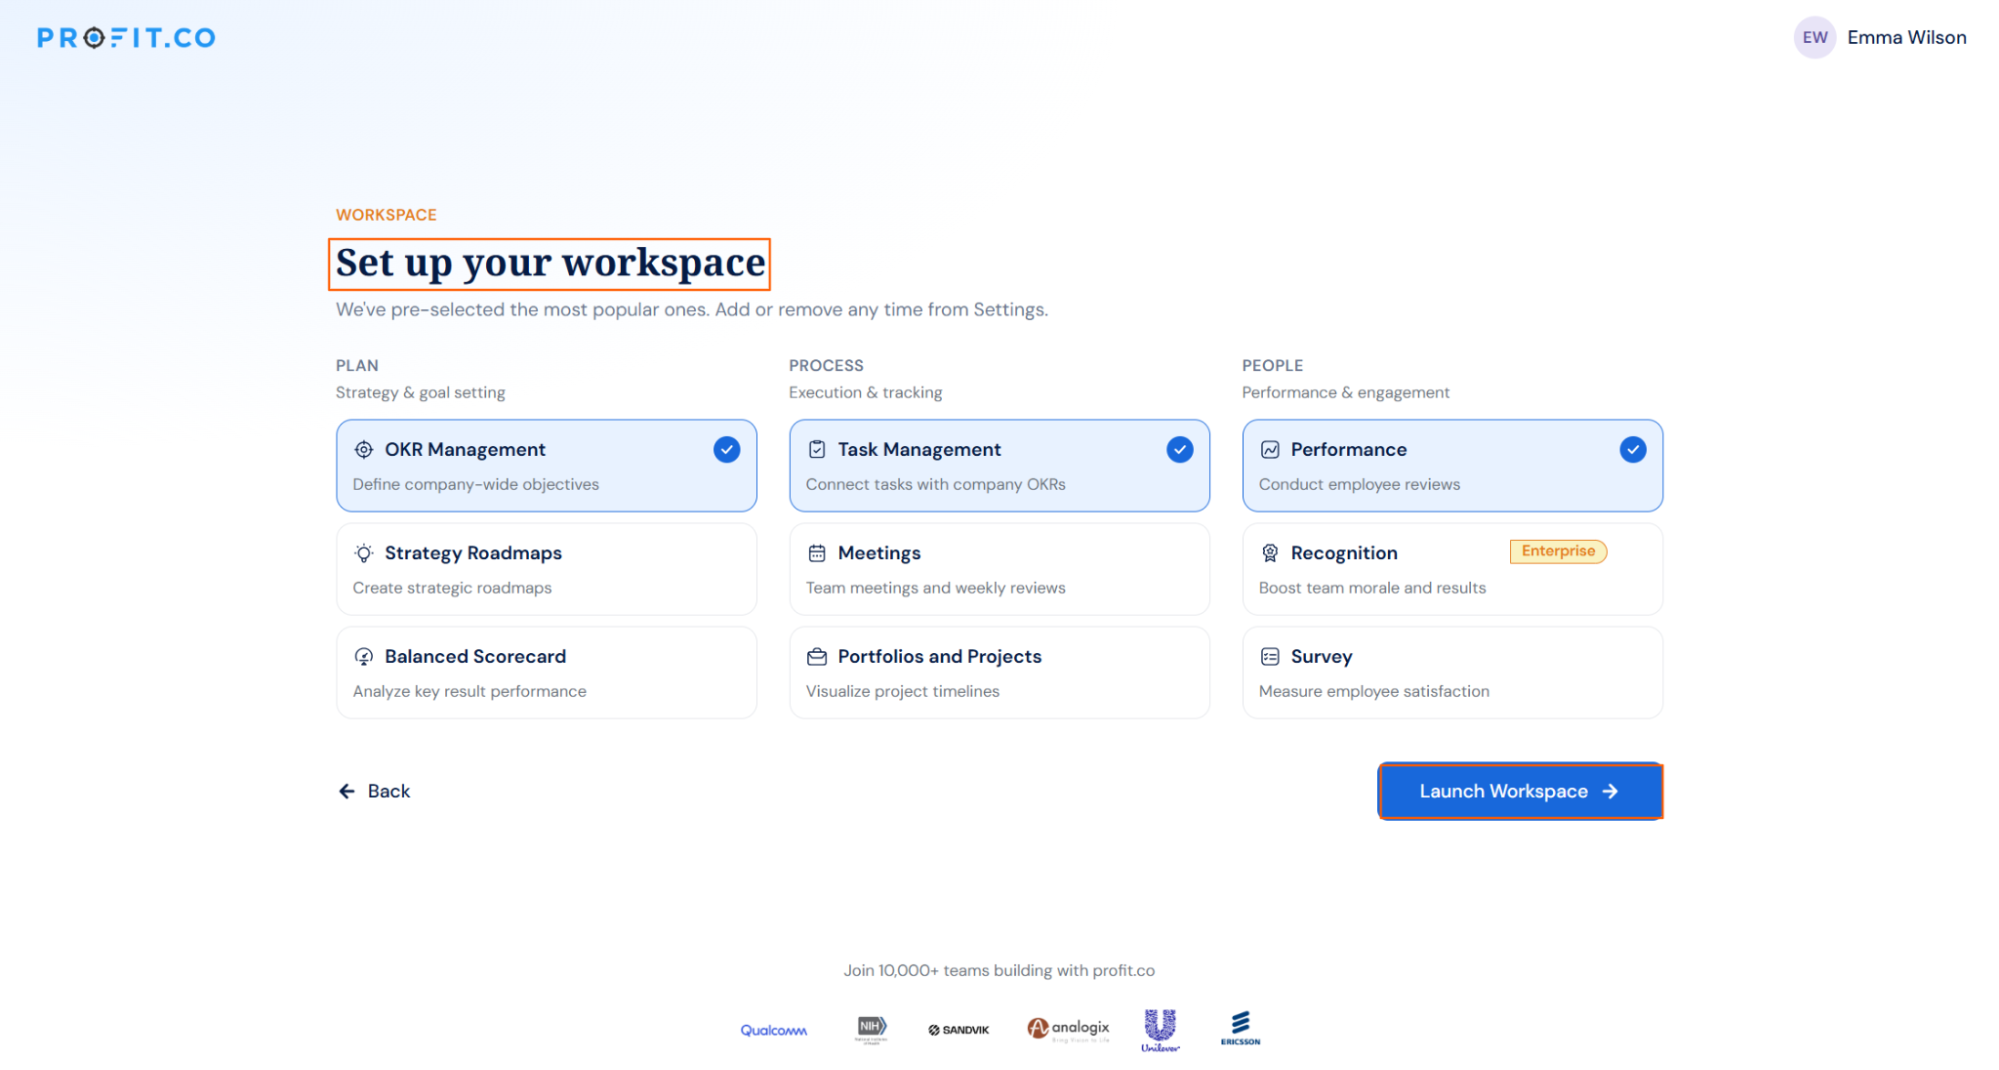Click the Performance chart icon
Screen dimensions: 1999x1070
[1270, 450]
